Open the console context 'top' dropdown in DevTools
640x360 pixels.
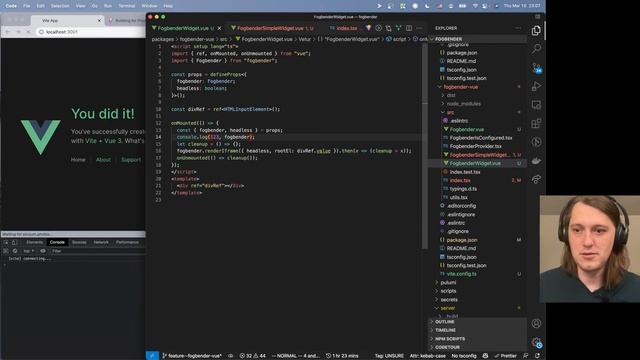pos(28,251)
